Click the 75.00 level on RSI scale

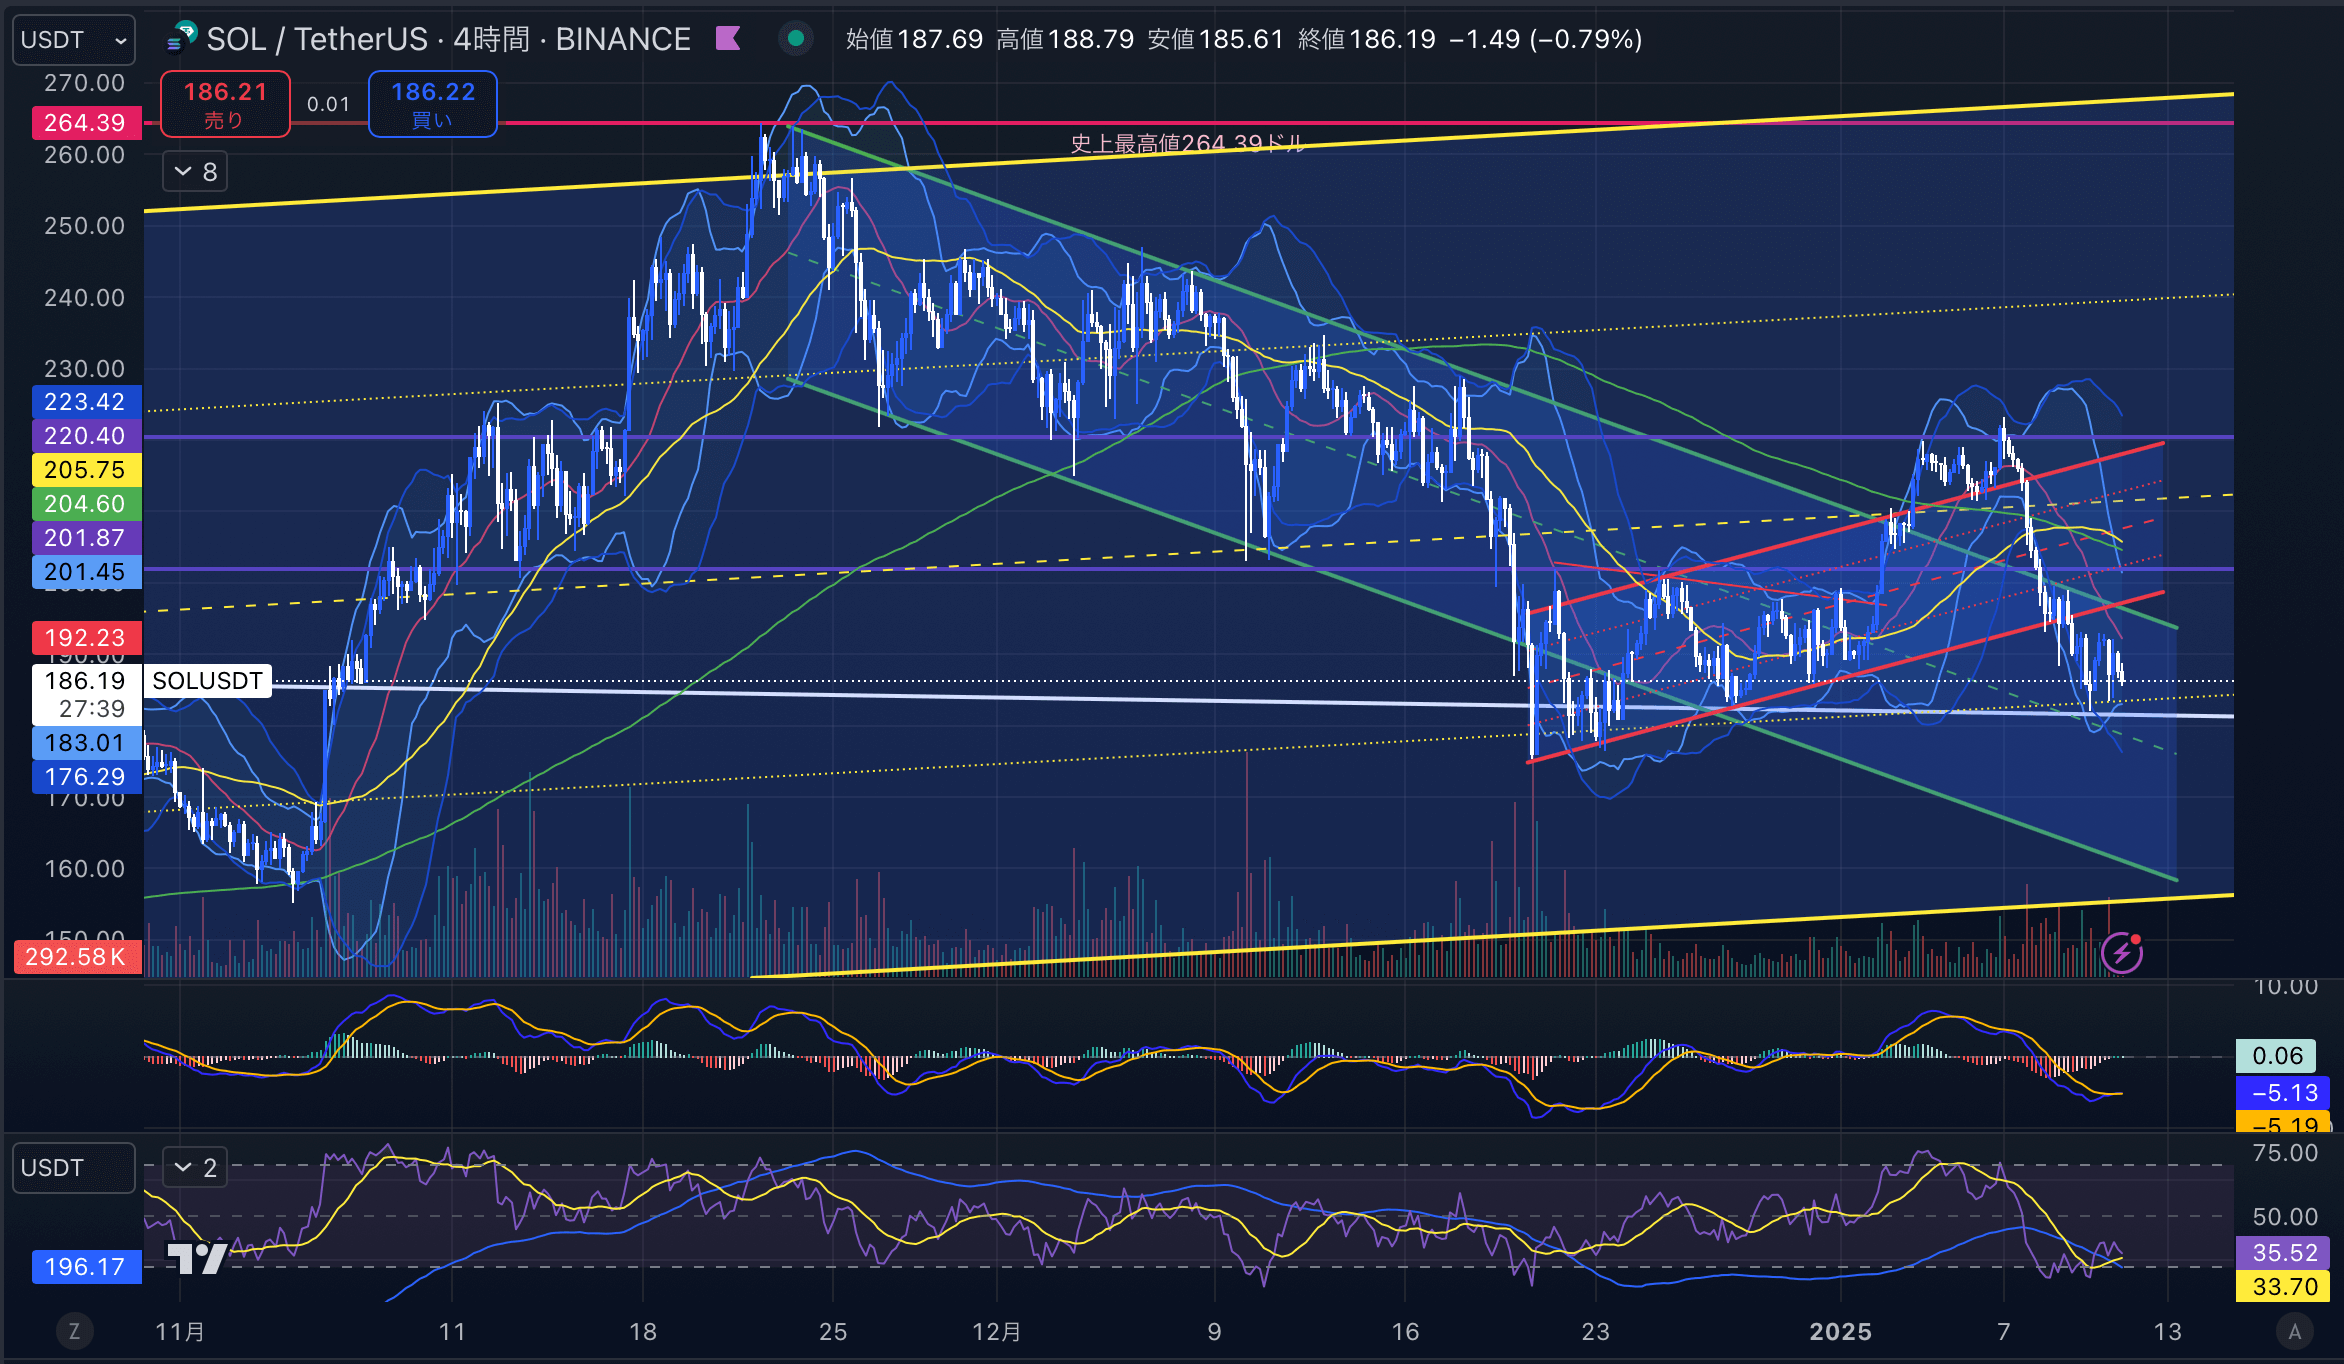click(x=2285, y=1153)
